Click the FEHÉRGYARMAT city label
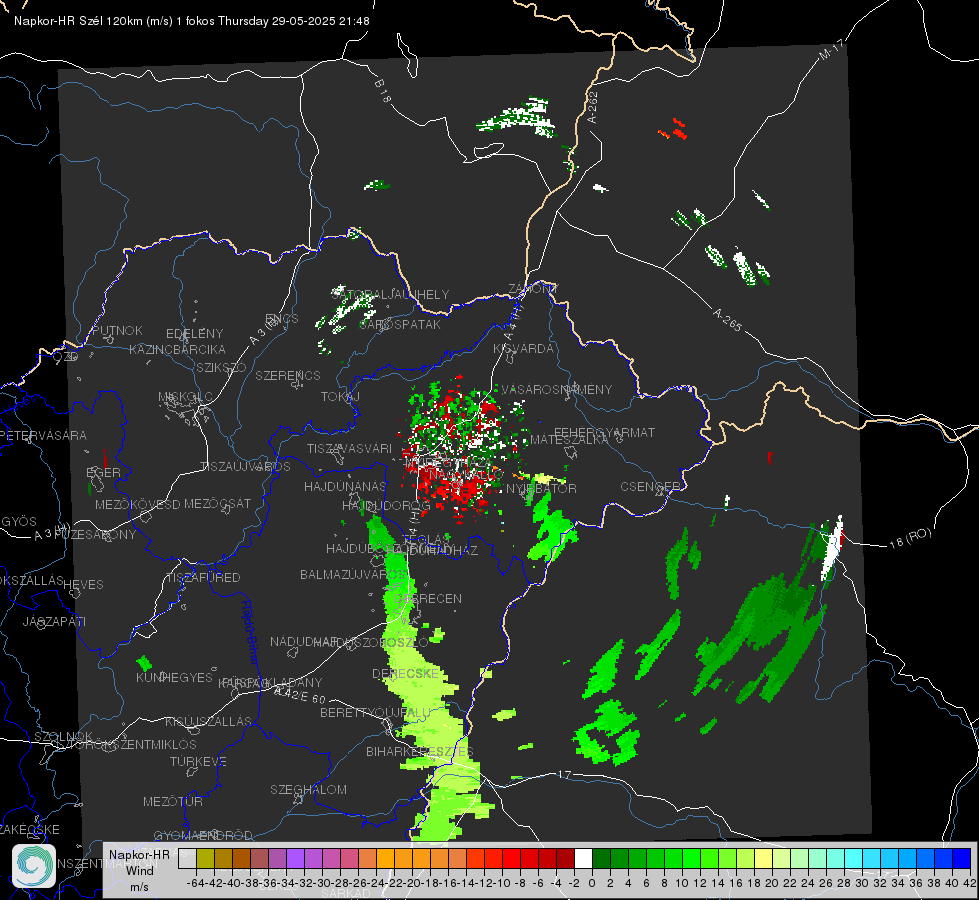This screenshot has width=979, height=900. tap(605, 432)
